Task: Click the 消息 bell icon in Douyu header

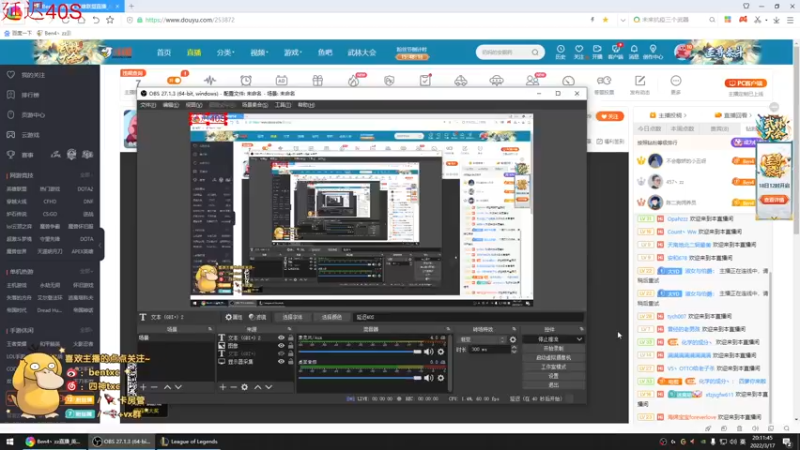Action: [x=634, y=49]
